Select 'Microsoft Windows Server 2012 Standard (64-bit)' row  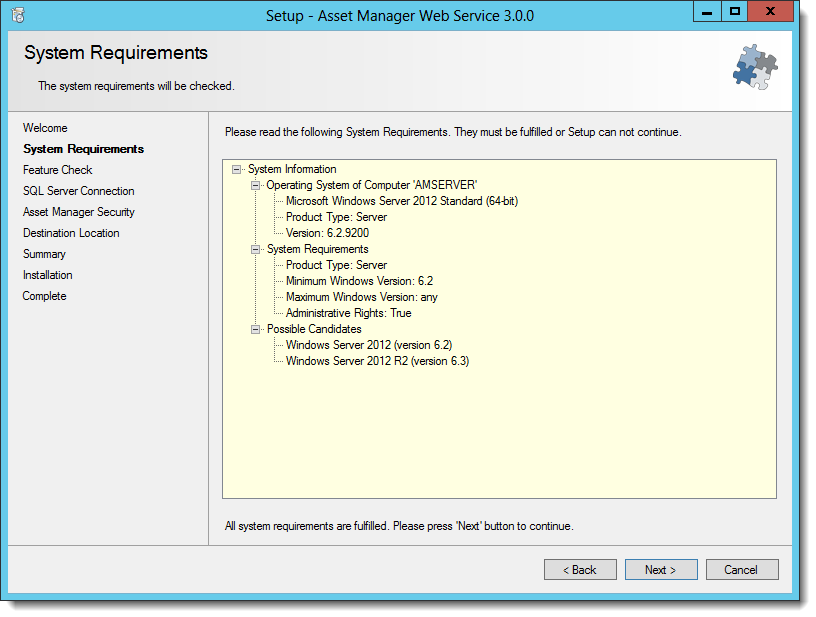point(402,201)
